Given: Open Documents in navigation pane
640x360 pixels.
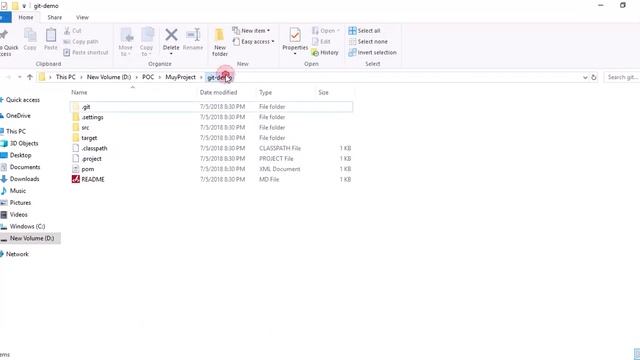Looking at the screenshot, I should 24,167.
